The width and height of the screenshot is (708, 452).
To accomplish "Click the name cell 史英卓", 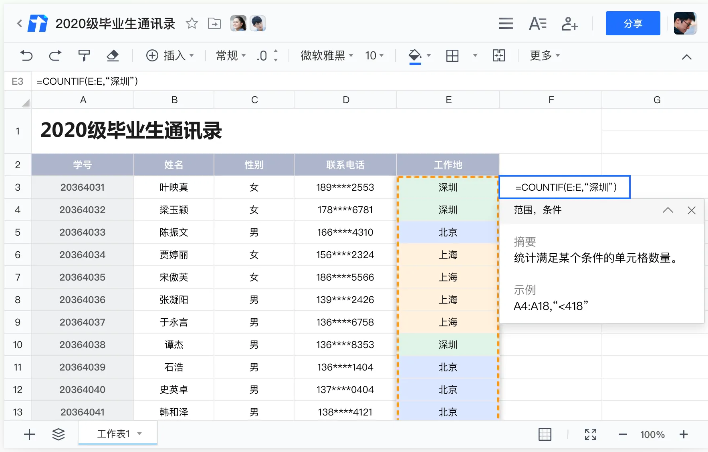I will (x=174, y=389).
